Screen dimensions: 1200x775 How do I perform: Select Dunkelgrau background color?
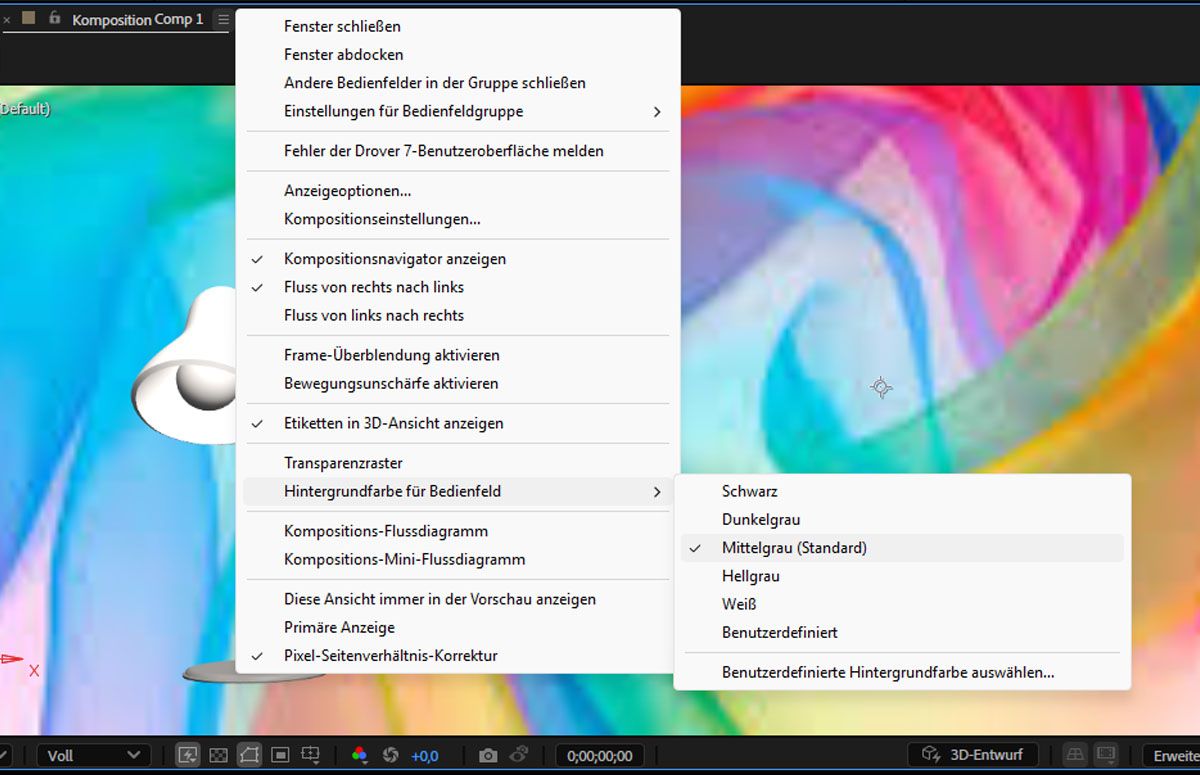(x=902, y=519)
